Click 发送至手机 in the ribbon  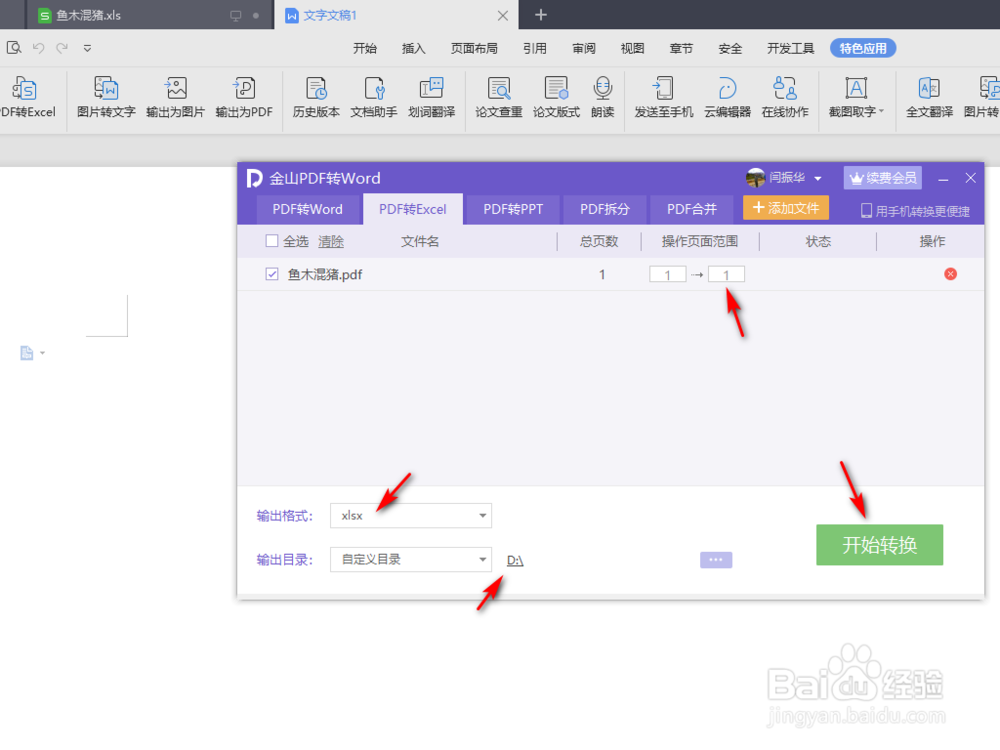tap(664, 97)
